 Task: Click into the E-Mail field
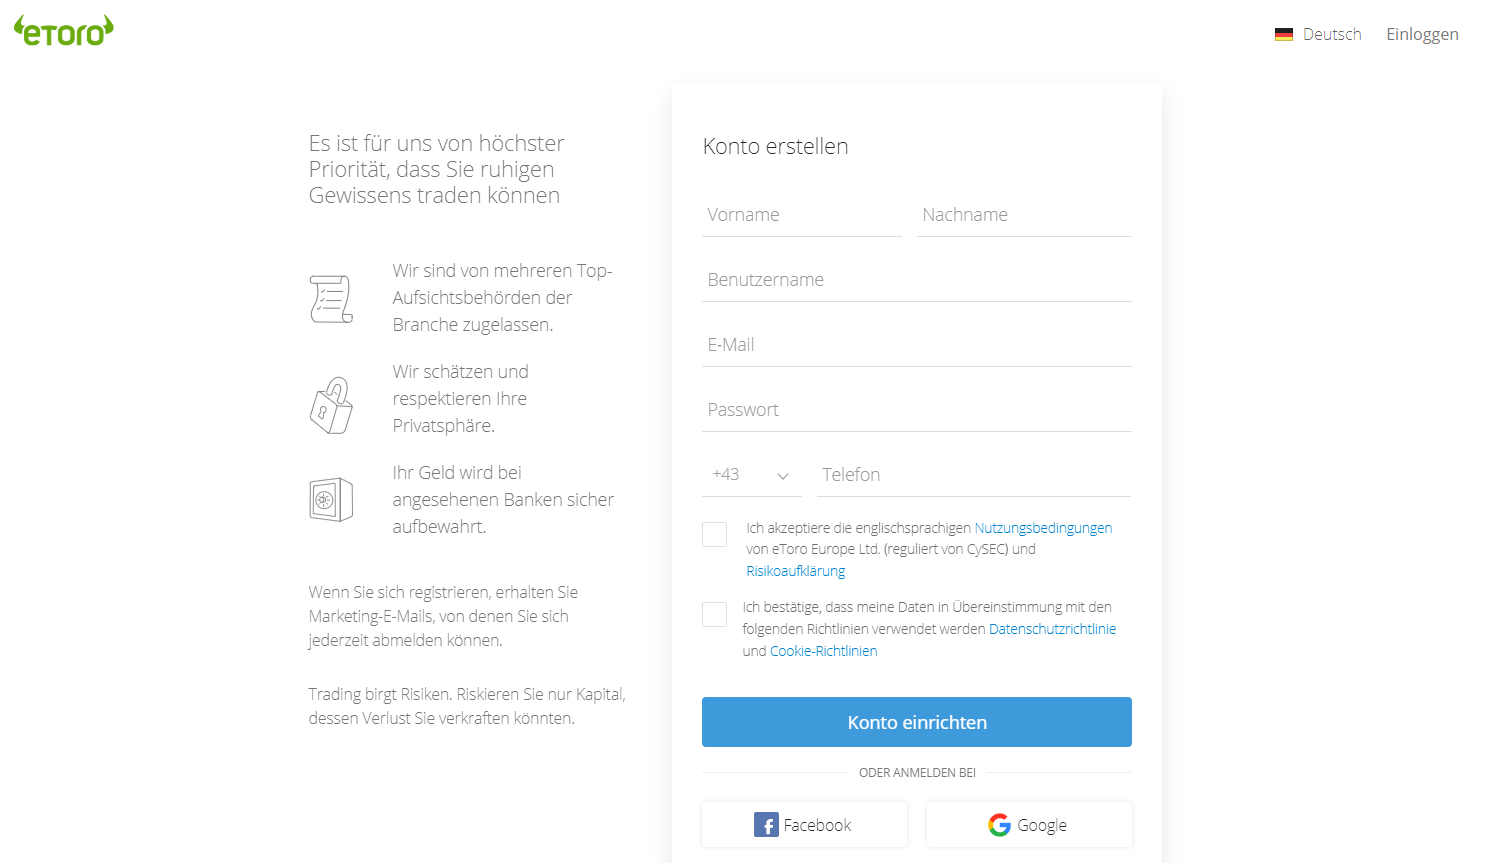pyautogui.click(x=917, y=345)
